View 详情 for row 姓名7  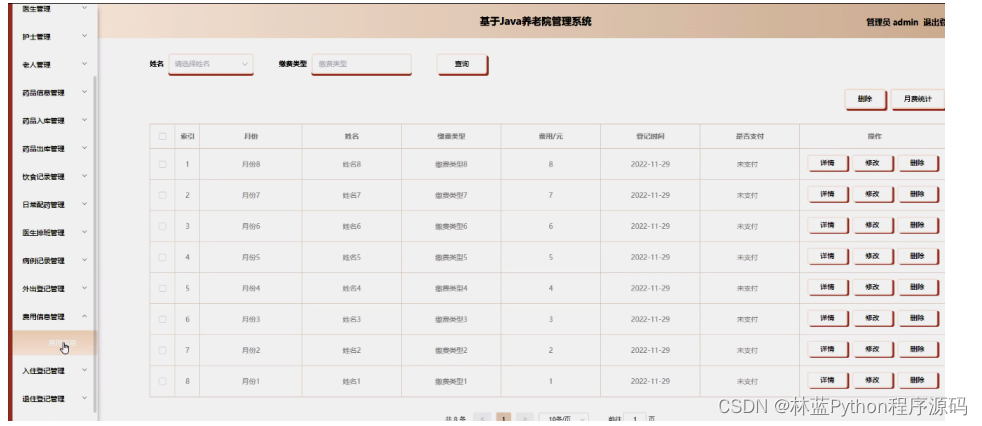(x=827, y=195)
